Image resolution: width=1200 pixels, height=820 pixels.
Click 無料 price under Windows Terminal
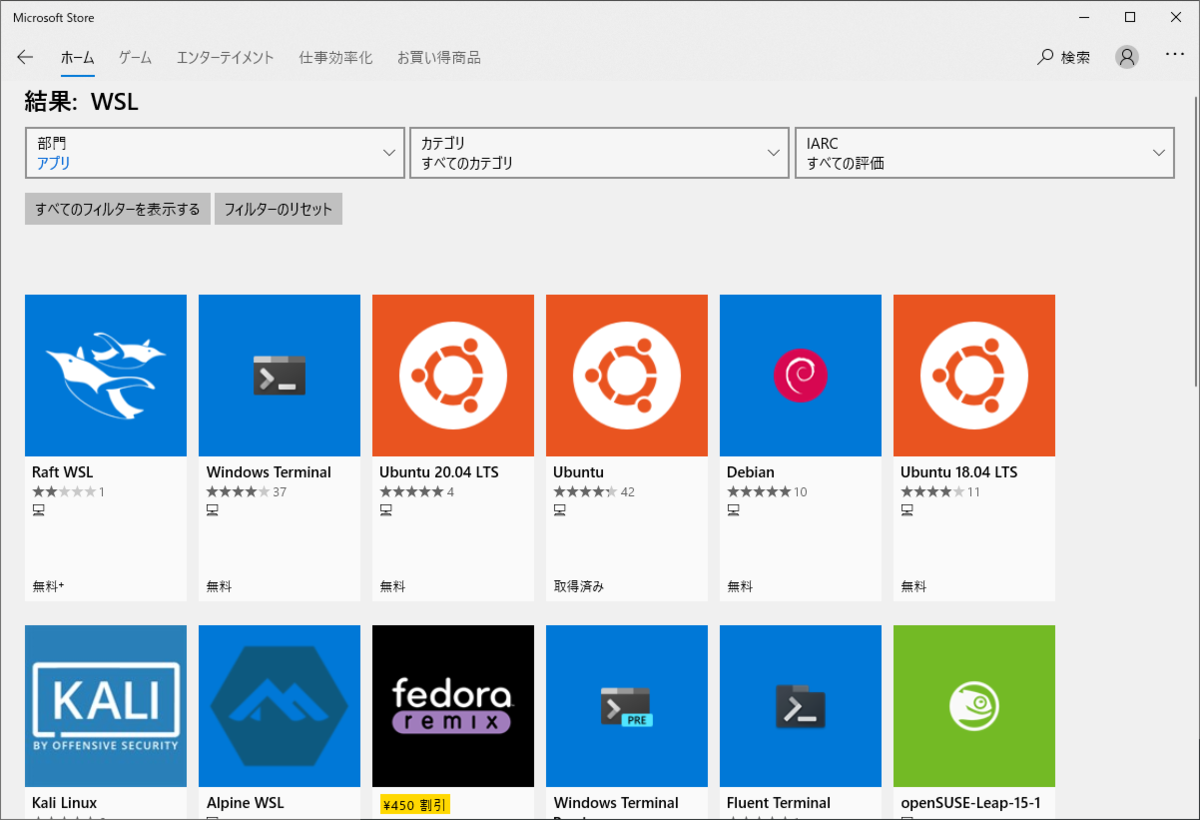pos(219,586)
